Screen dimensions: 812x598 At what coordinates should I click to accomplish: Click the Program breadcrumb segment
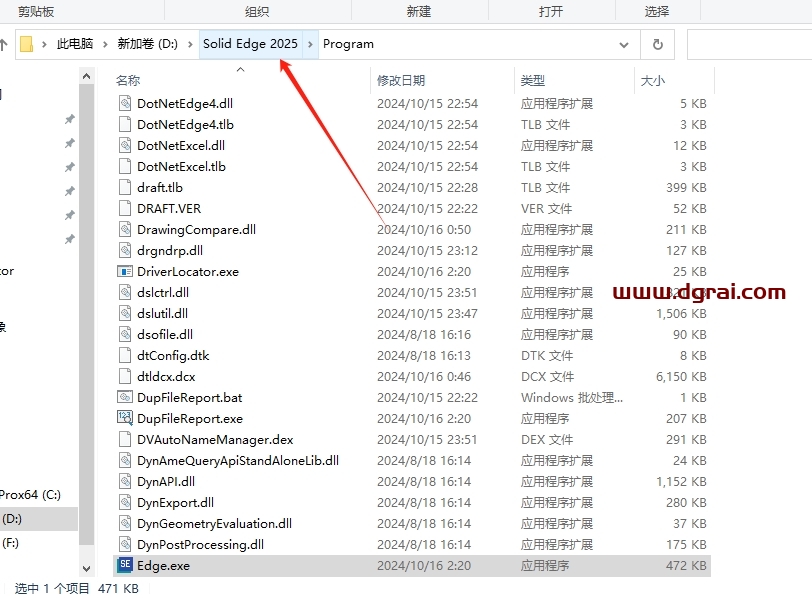(349, 44)
